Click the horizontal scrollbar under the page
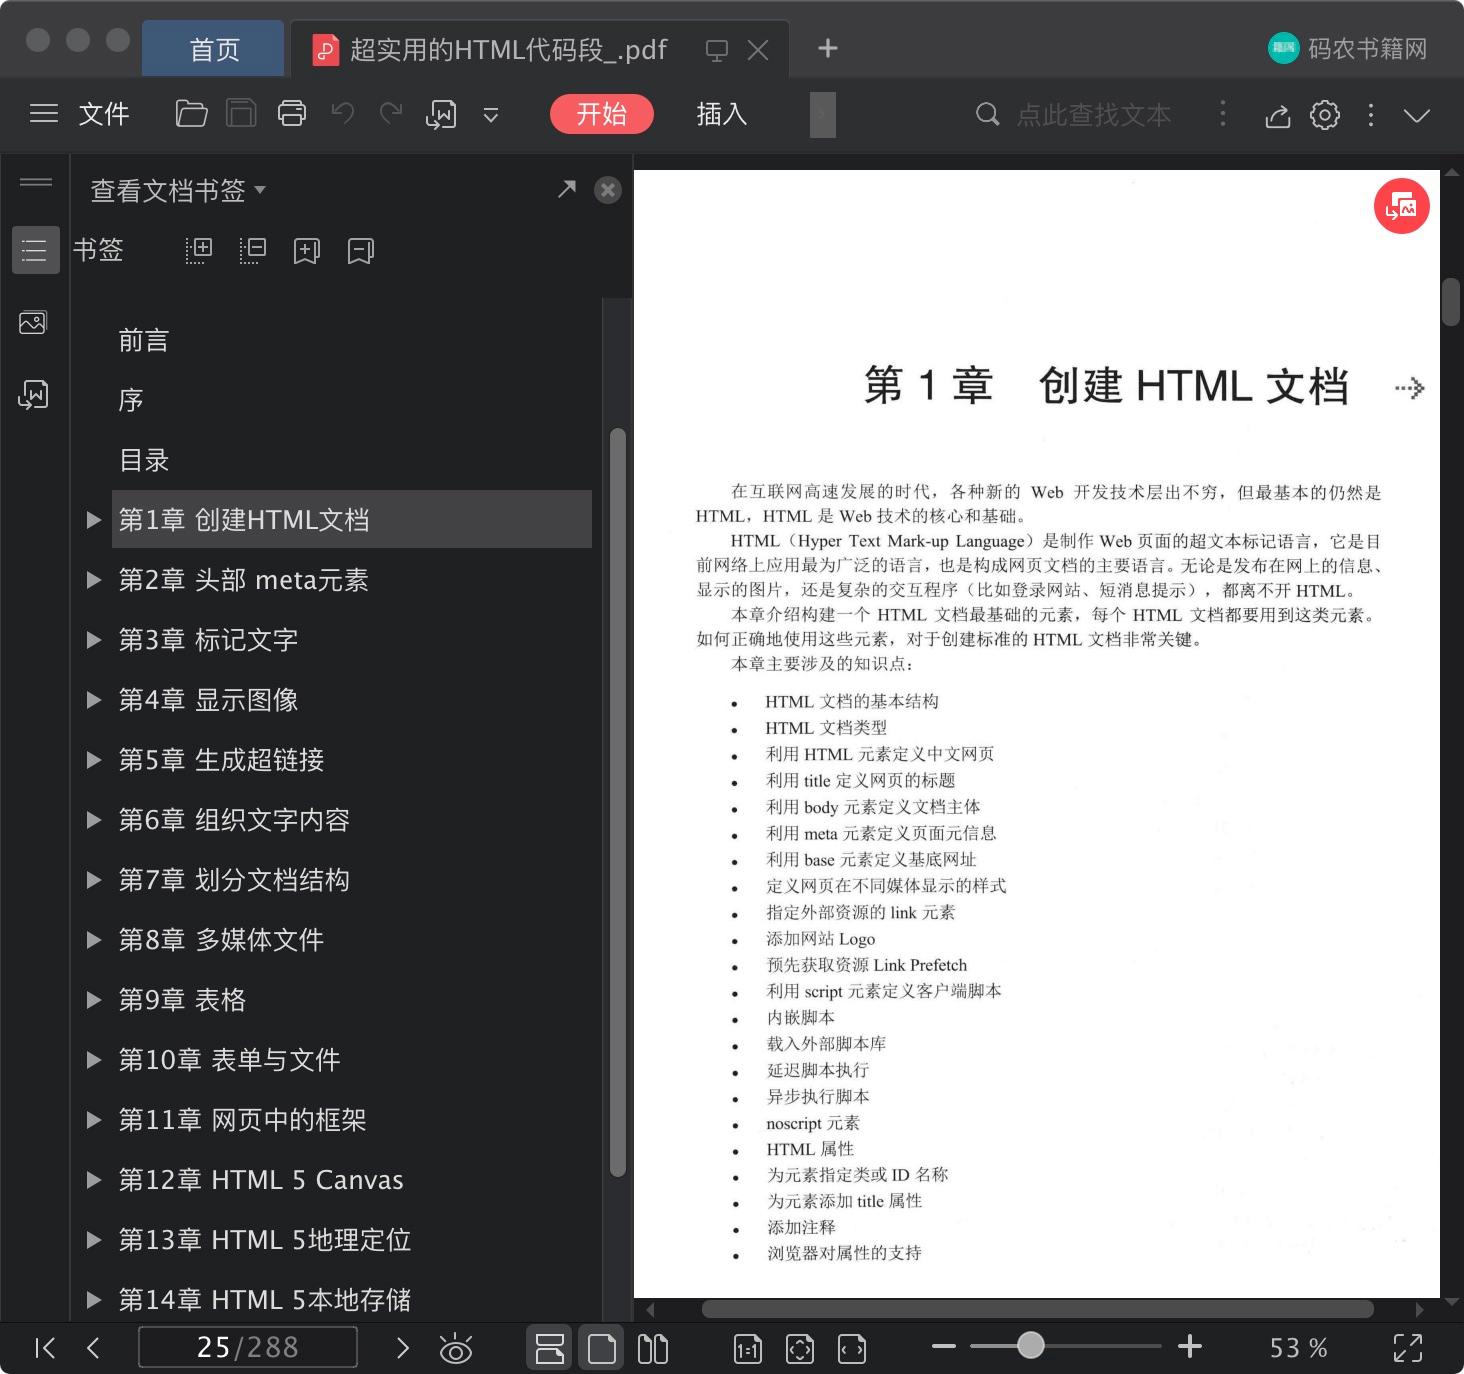The height and width of the screenshot is (1374, 1464). tap(1037, 1309)
